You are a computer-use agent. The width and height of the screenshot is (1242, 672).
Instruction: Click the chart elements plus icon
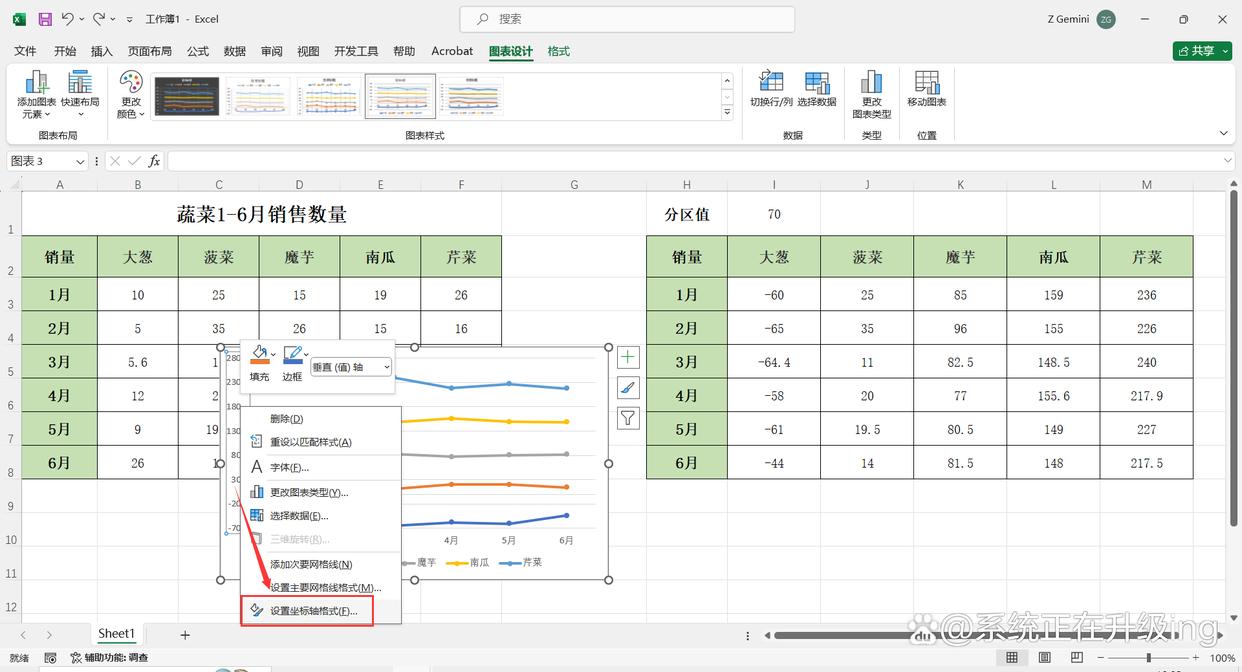pyautogui.click(x=628, y=357)
